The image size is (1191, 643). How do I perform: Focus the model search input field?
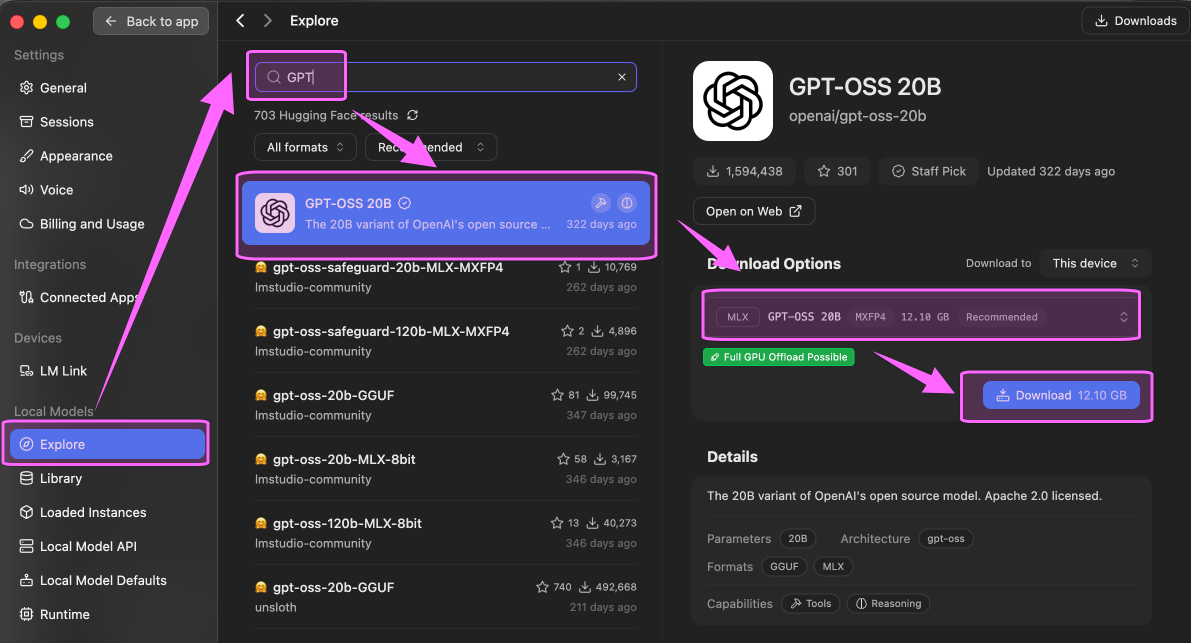point(446,77)
